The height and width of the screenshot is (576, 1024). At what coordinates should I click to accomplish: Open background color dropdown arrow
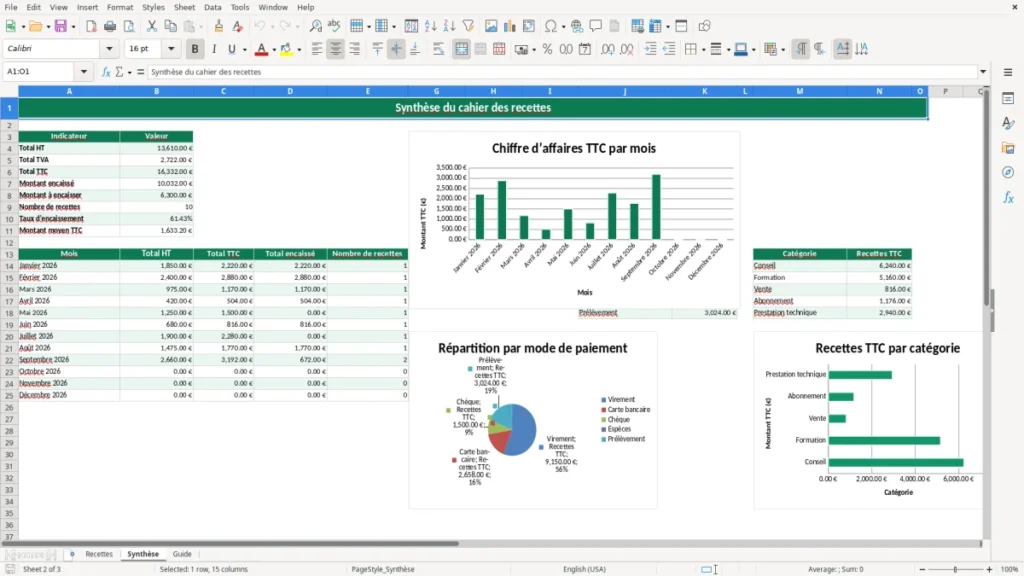(299, 50)
